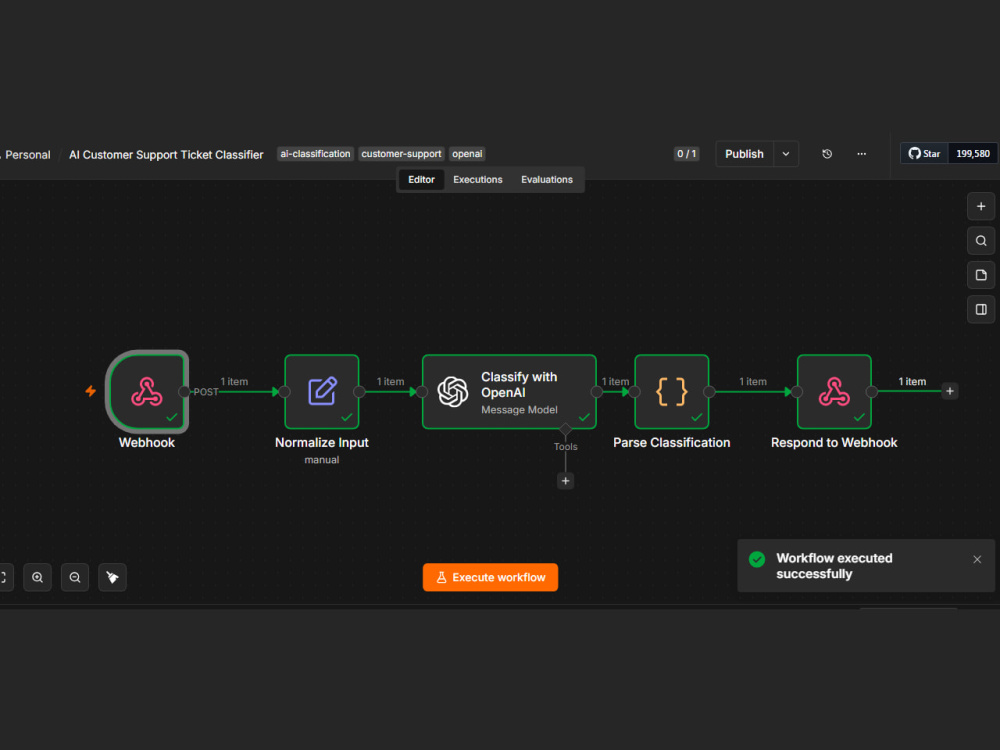Click the GitHub Star button
1000x750 pixels.
point(924,154)
